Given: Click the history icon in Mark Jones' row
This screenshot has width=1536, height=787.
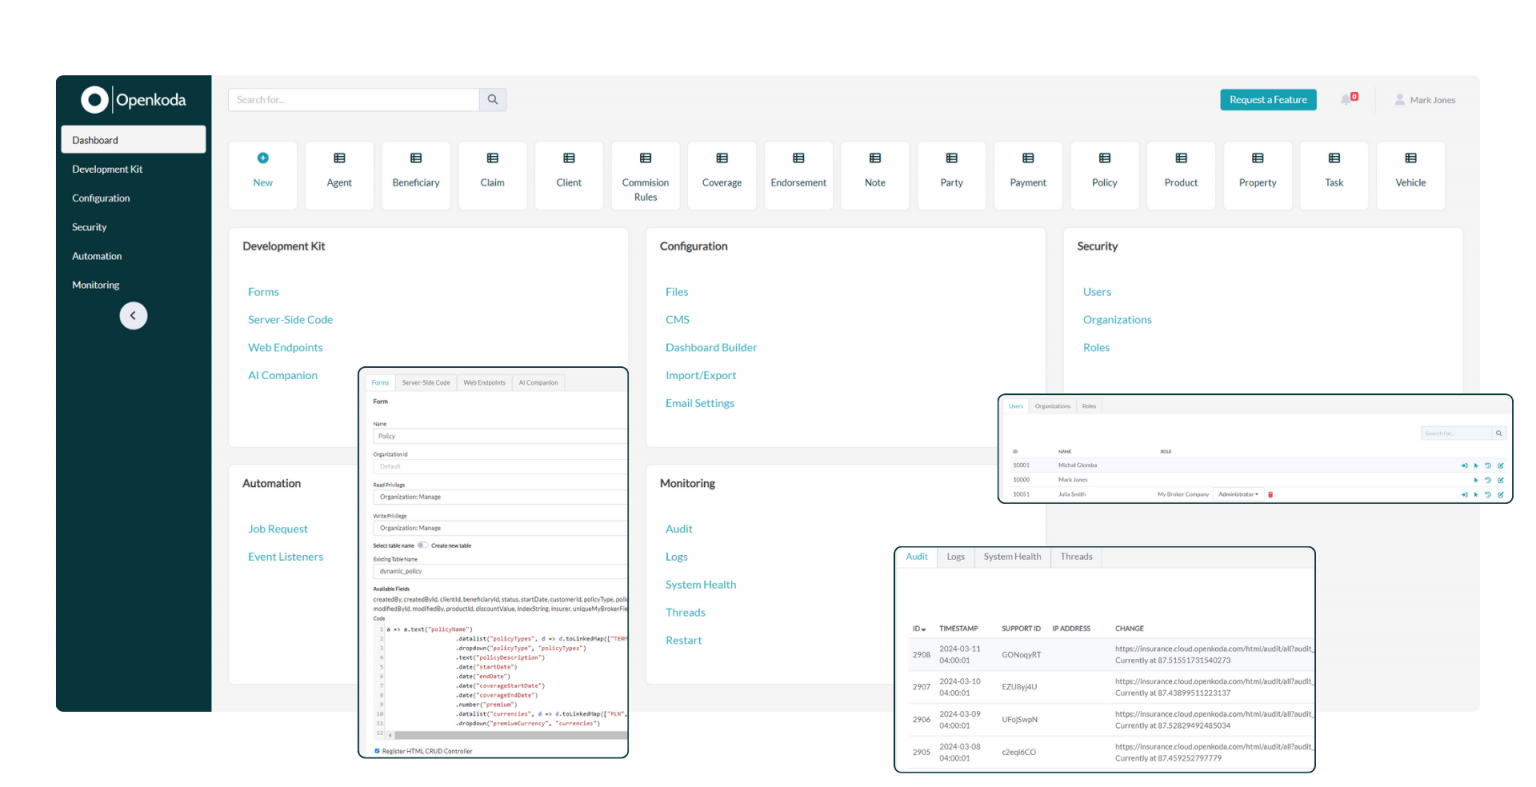Looking at the screenshot, I should coord(1487,480).
